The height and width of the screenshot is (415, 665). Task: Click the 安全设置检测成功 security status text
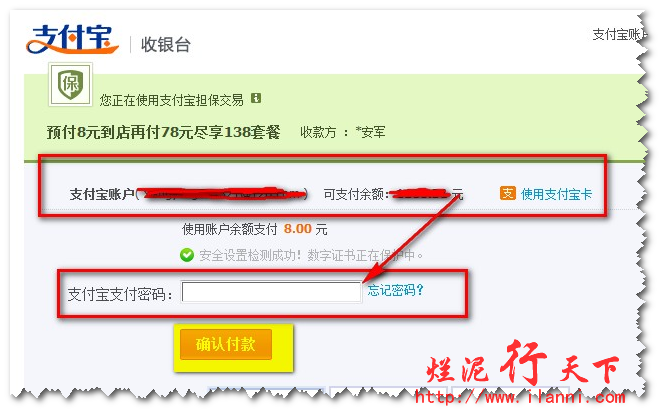(x=311, y=255)
